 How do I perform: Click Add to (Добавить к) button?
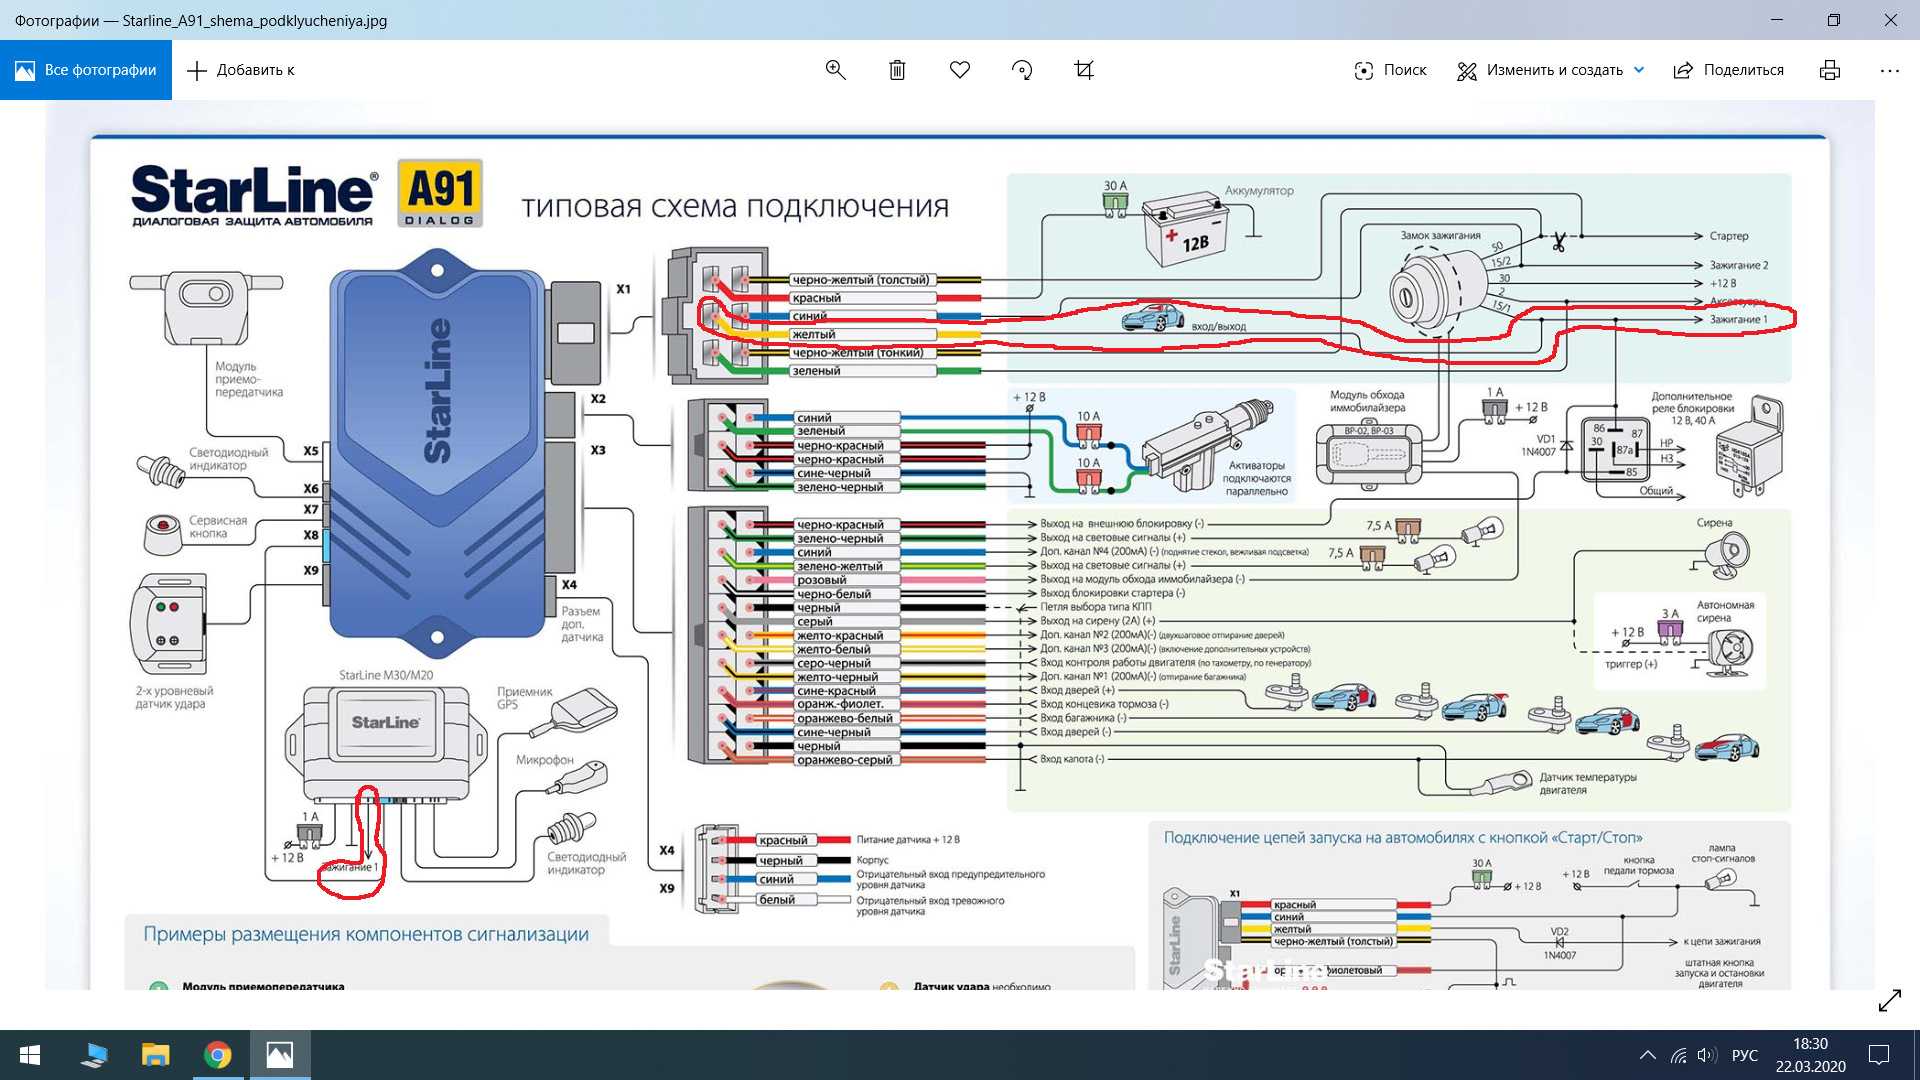point(241,70)
